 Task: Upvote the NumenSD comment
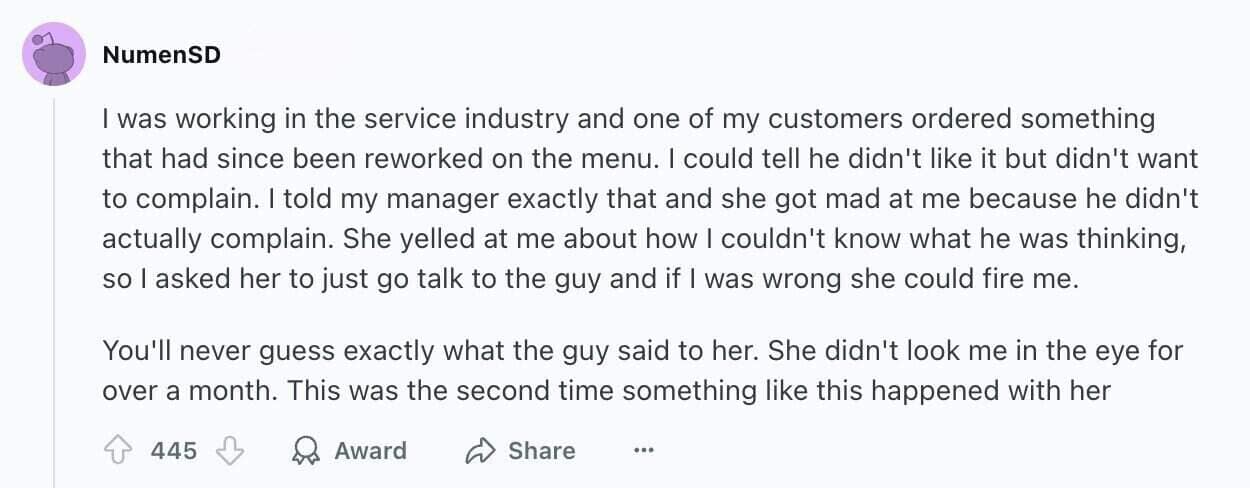[120, 451]
